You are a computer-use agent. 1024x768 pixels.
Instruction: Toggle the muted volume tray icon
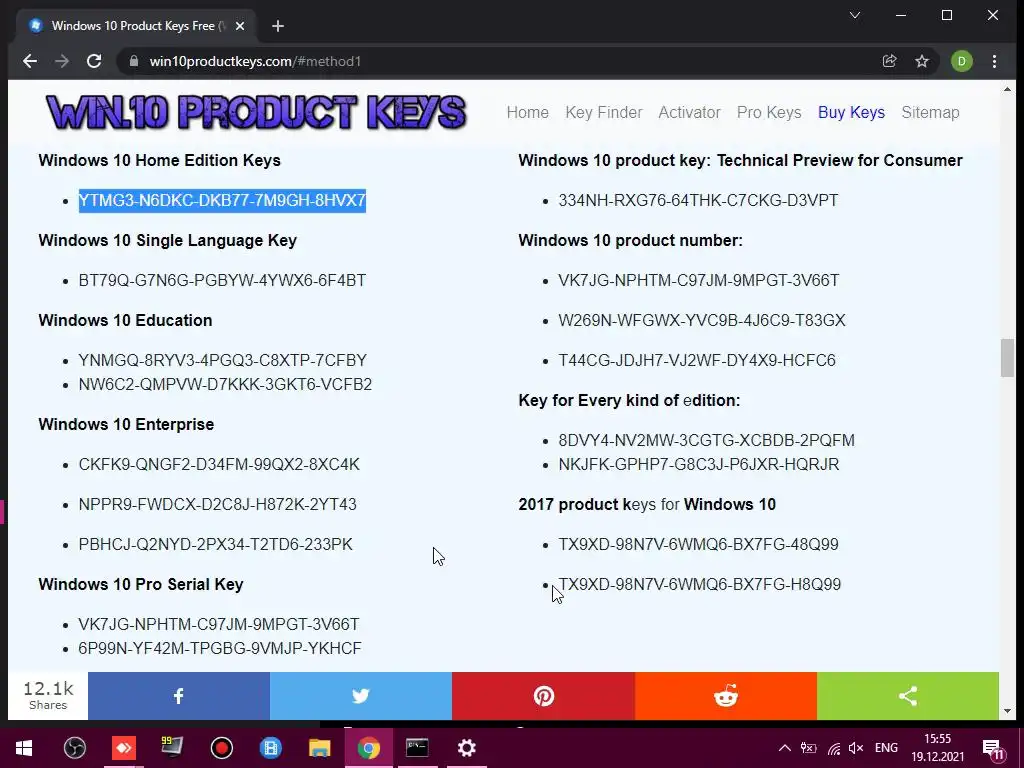856,748
